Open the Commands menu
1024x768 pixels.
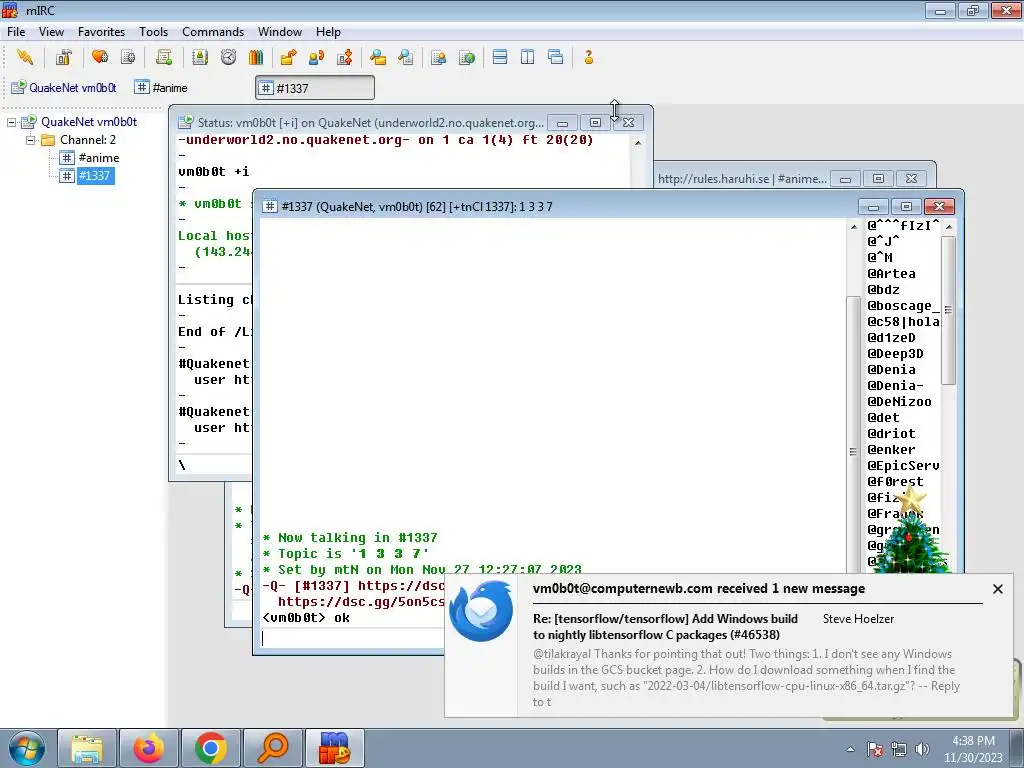tap(213, 31)
